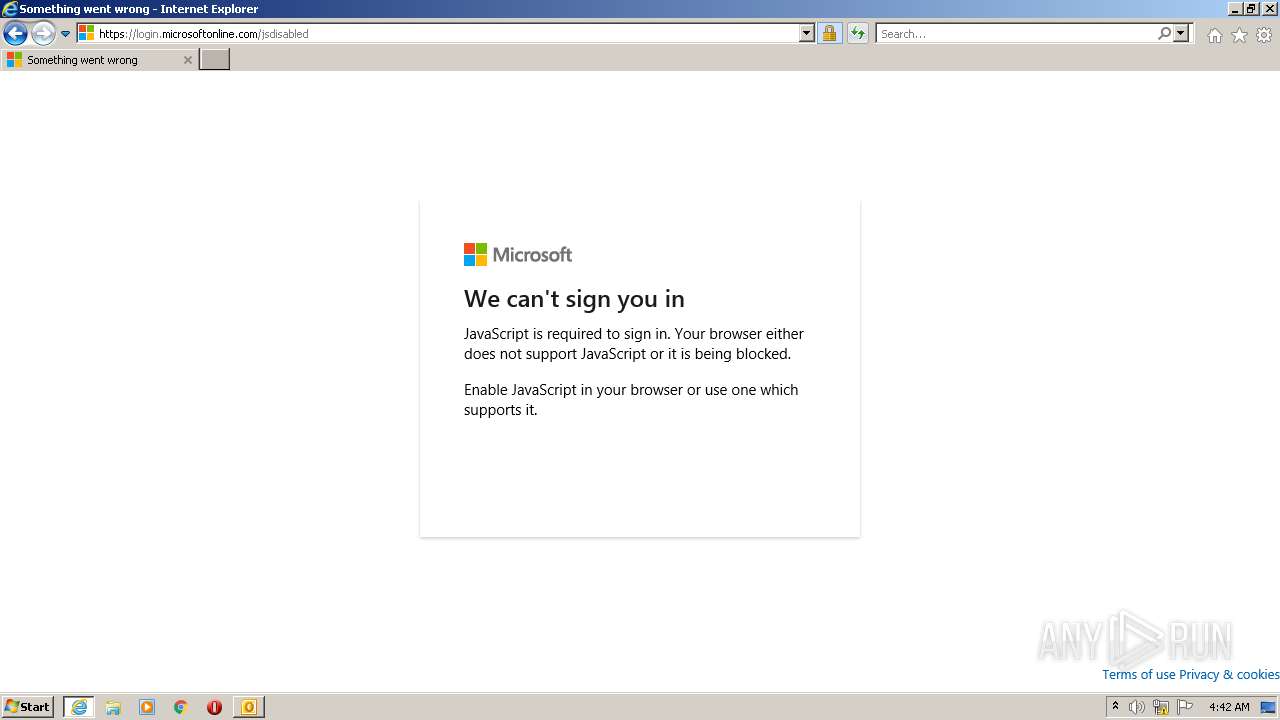
Task: Click the Show desktop button
Action: [x=1269, y=707]
